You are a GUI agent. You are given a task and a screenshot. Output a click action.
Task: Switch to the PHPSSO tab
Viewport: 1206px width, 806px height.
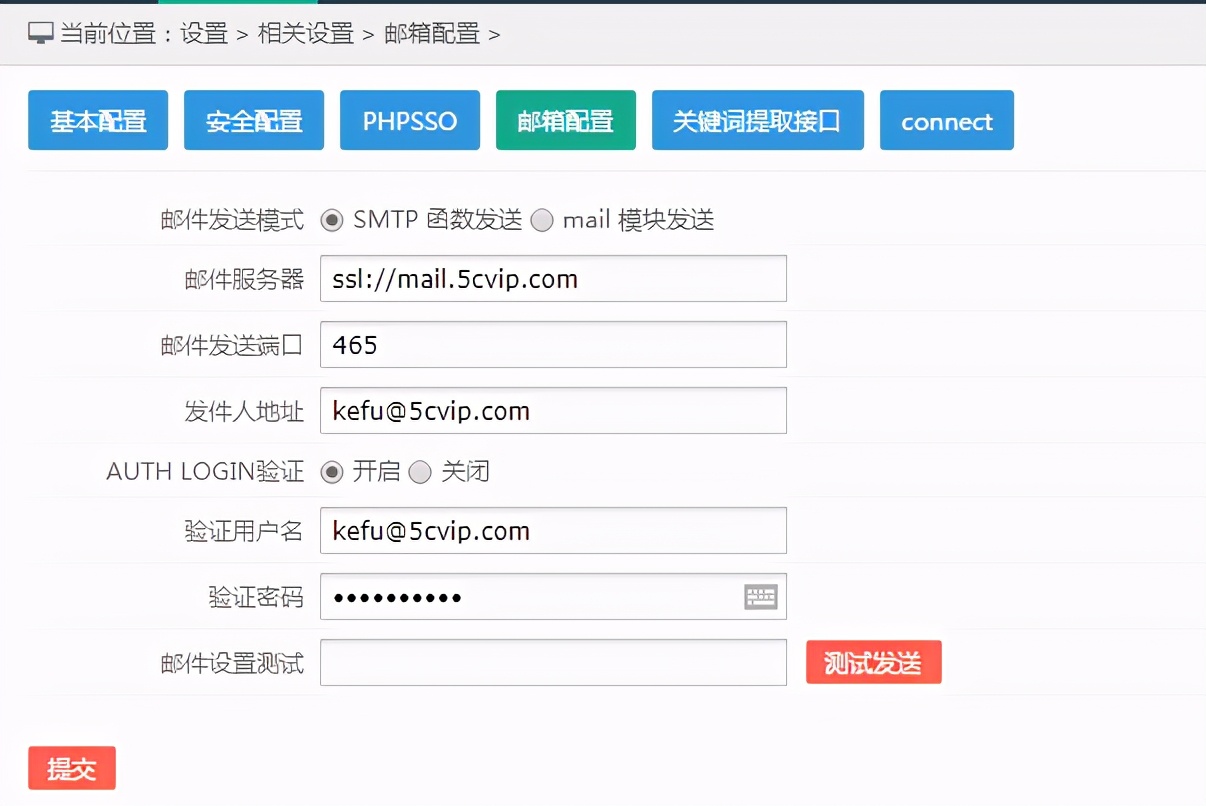click(409, 120)
